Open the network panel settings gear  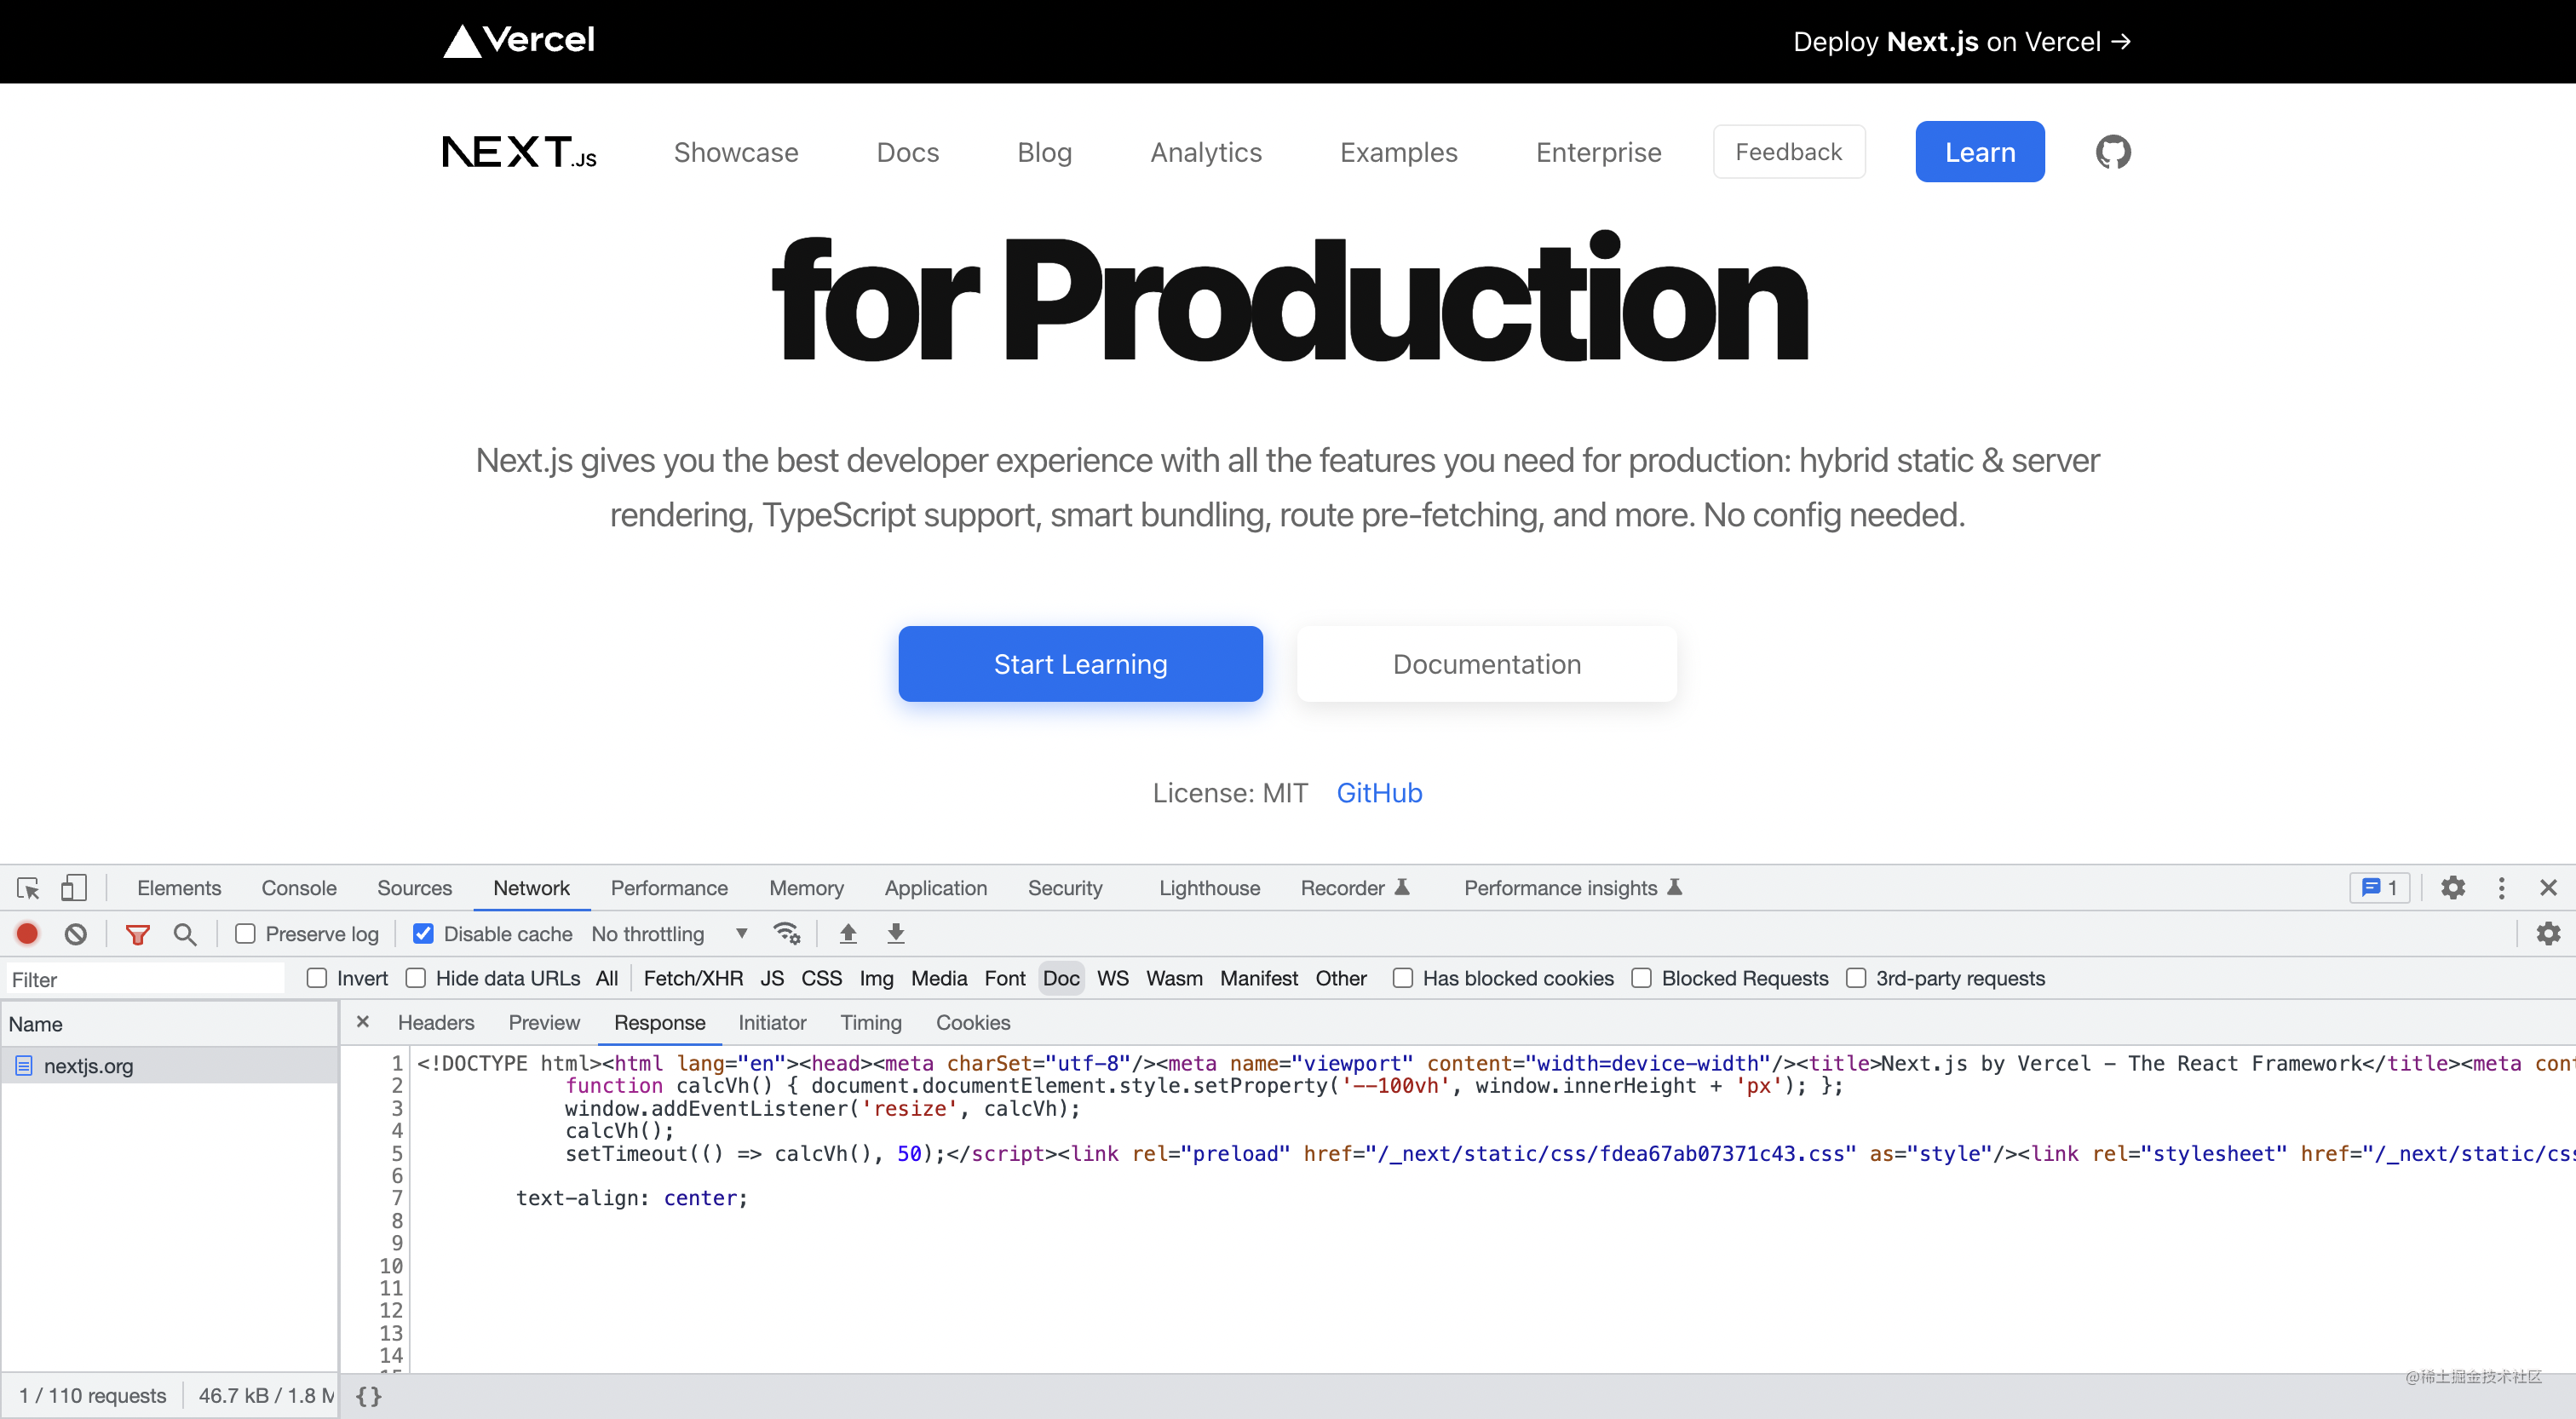click(x=2547, y=934)
